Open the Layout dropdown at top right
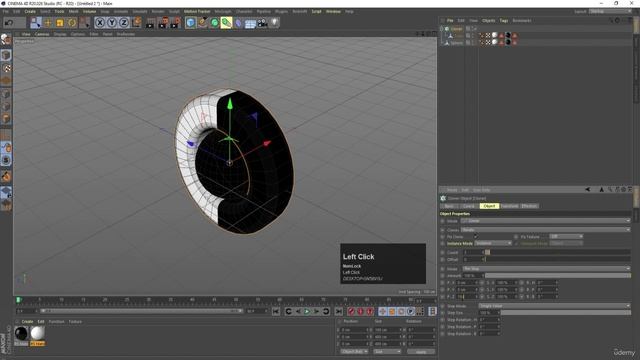 click(610, 11)
